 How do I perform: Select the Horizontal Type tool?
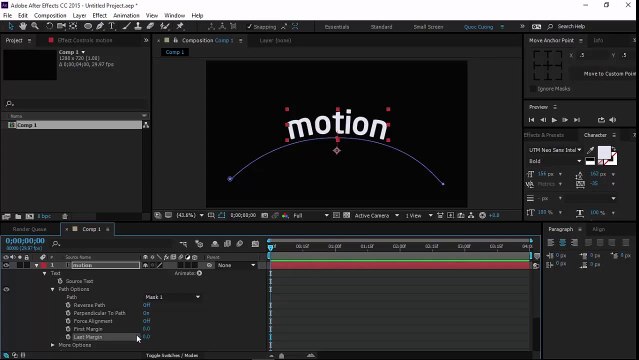click(x=112, y=26)
